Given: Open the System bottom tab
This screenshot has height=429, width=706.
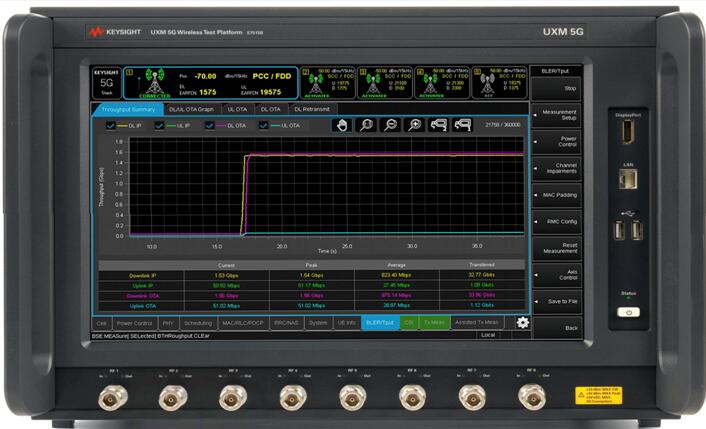Looking at the screenshot, I should 318,323.
